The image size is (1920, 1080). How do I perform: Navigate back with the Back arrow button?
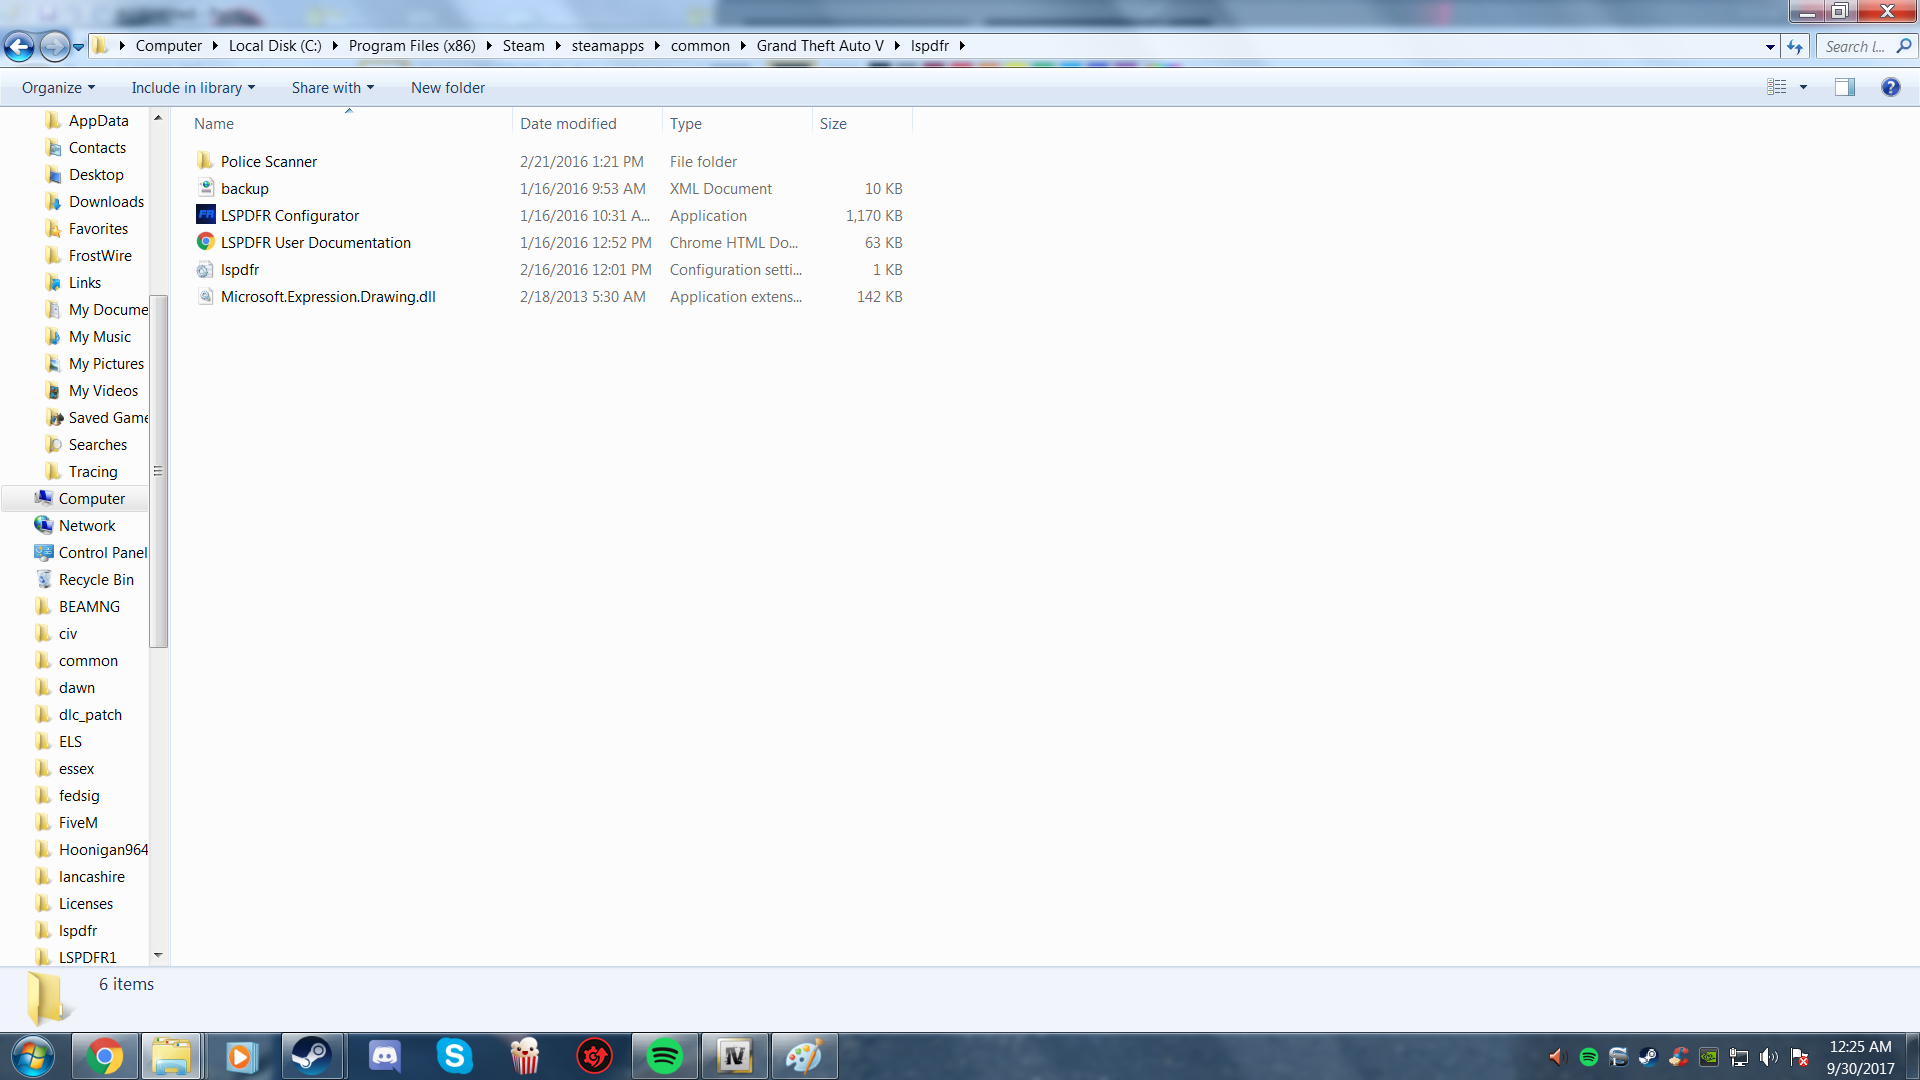pyautogui.click(x=19, y=46)
